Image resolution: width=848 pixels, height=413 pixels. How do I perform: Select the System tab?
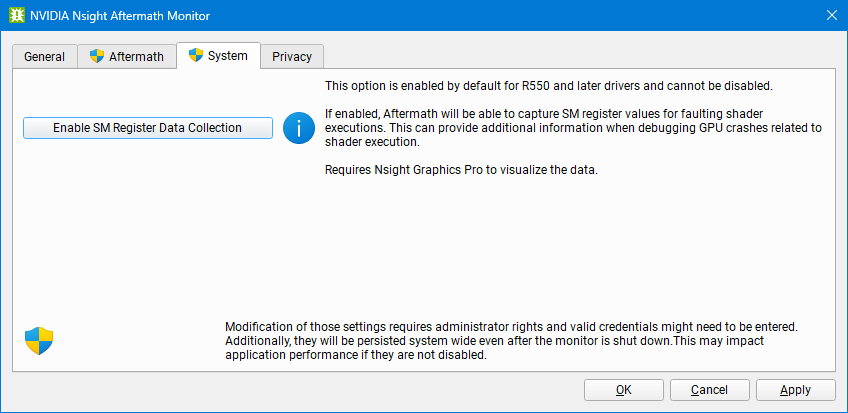click(218, 56)
